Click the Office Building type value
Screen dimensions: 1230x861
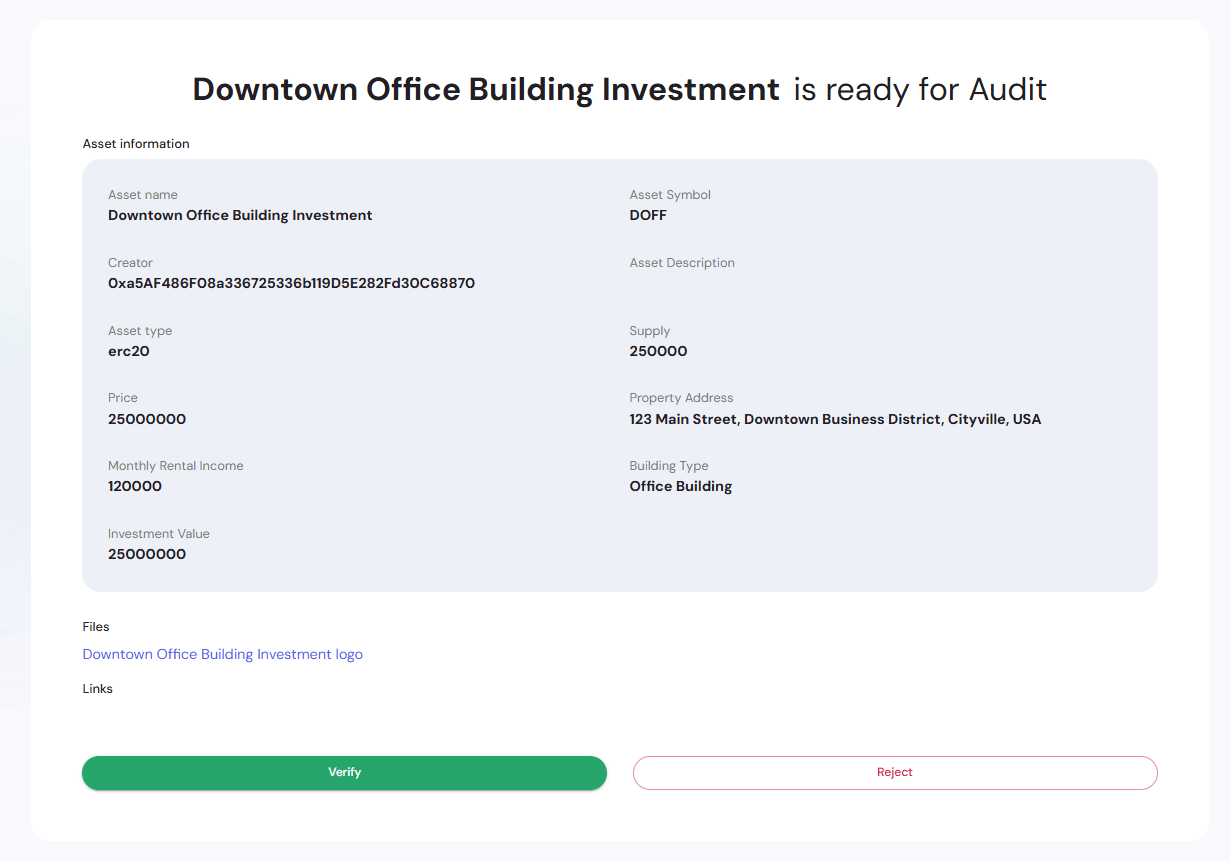pyautogui.click(x=680, y=487)
